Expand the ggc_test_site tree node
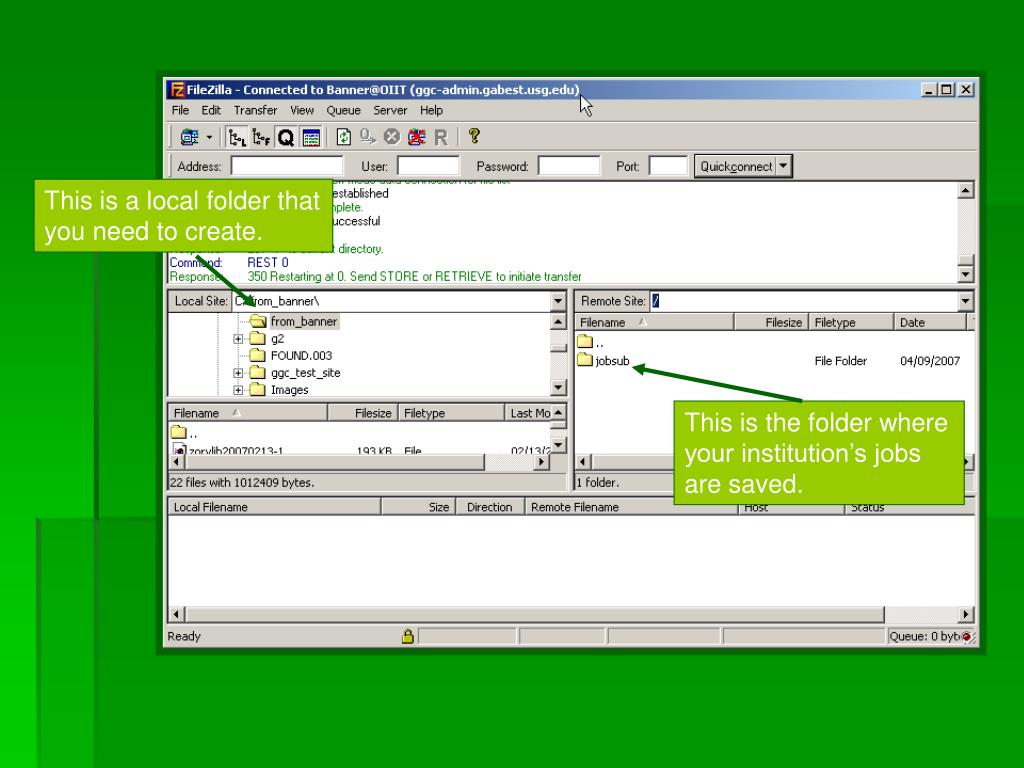 pos(238,373)
